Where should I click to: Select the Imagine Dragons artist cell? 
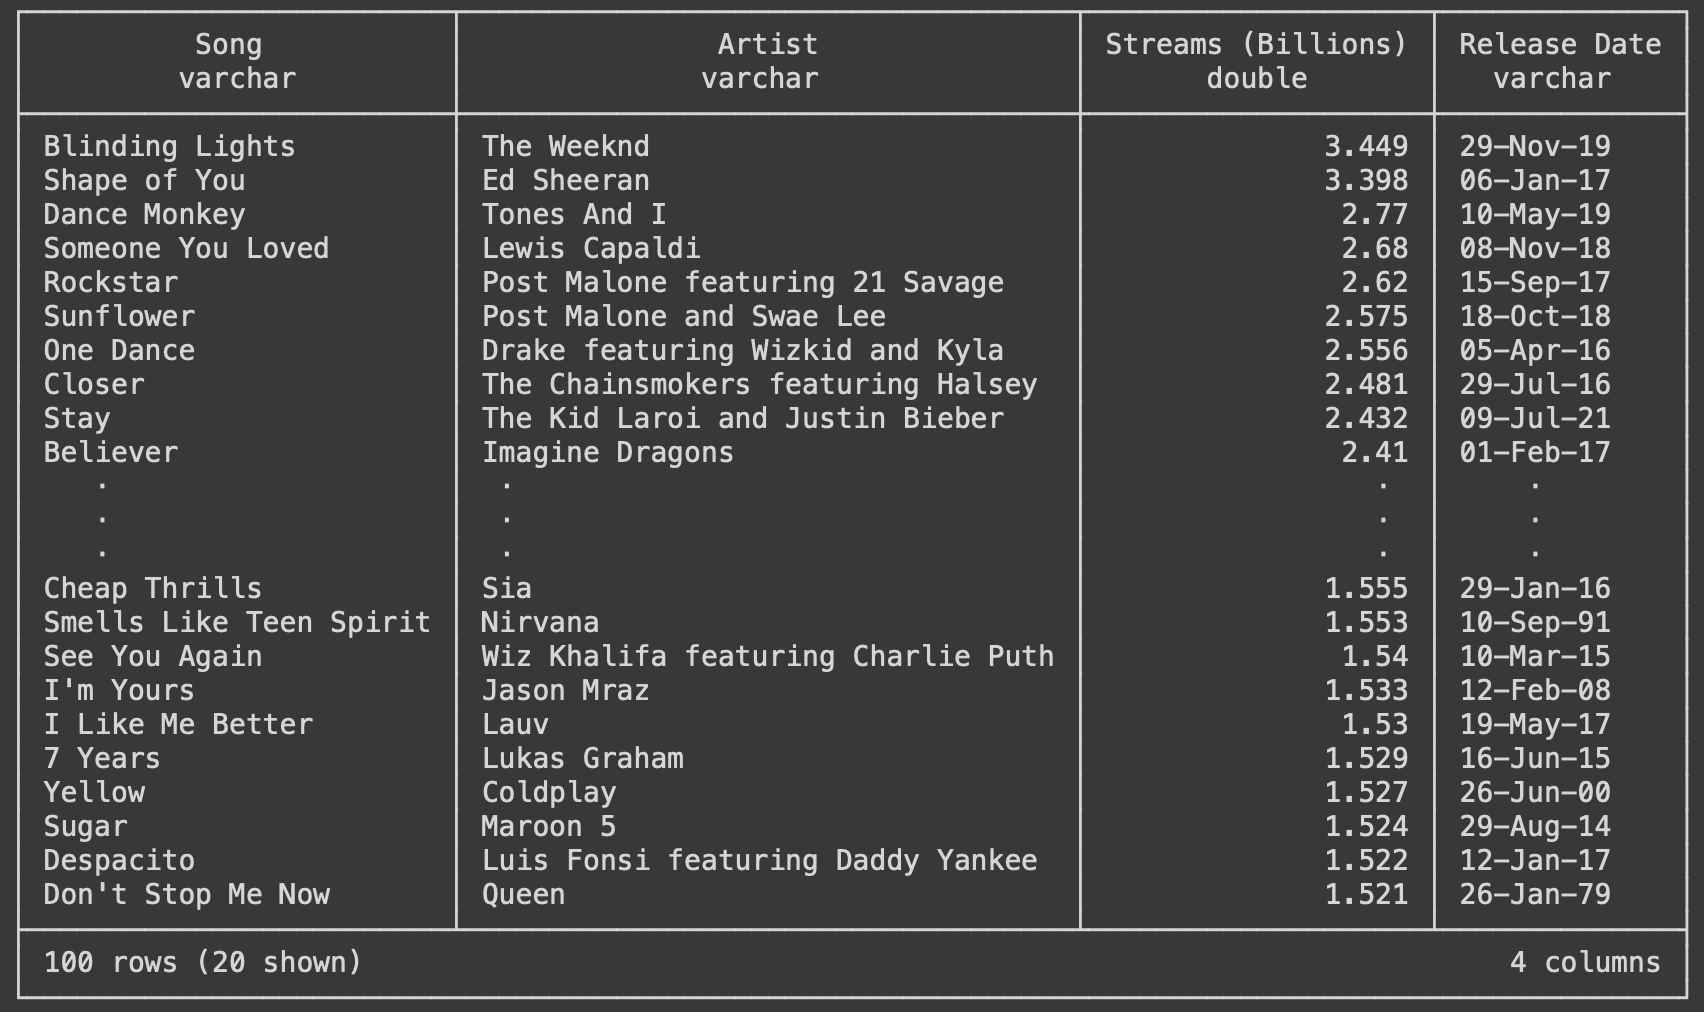[607, 453]
